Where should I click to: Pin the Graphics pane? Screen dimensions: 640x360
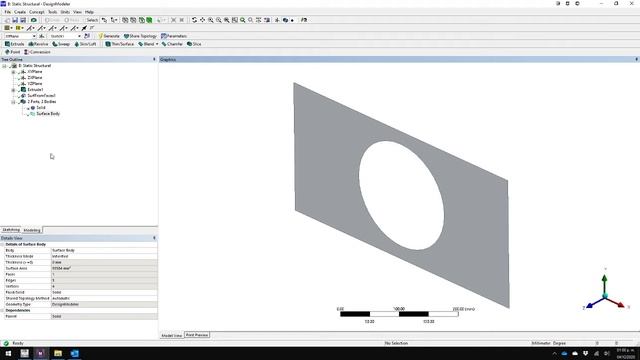636,60
